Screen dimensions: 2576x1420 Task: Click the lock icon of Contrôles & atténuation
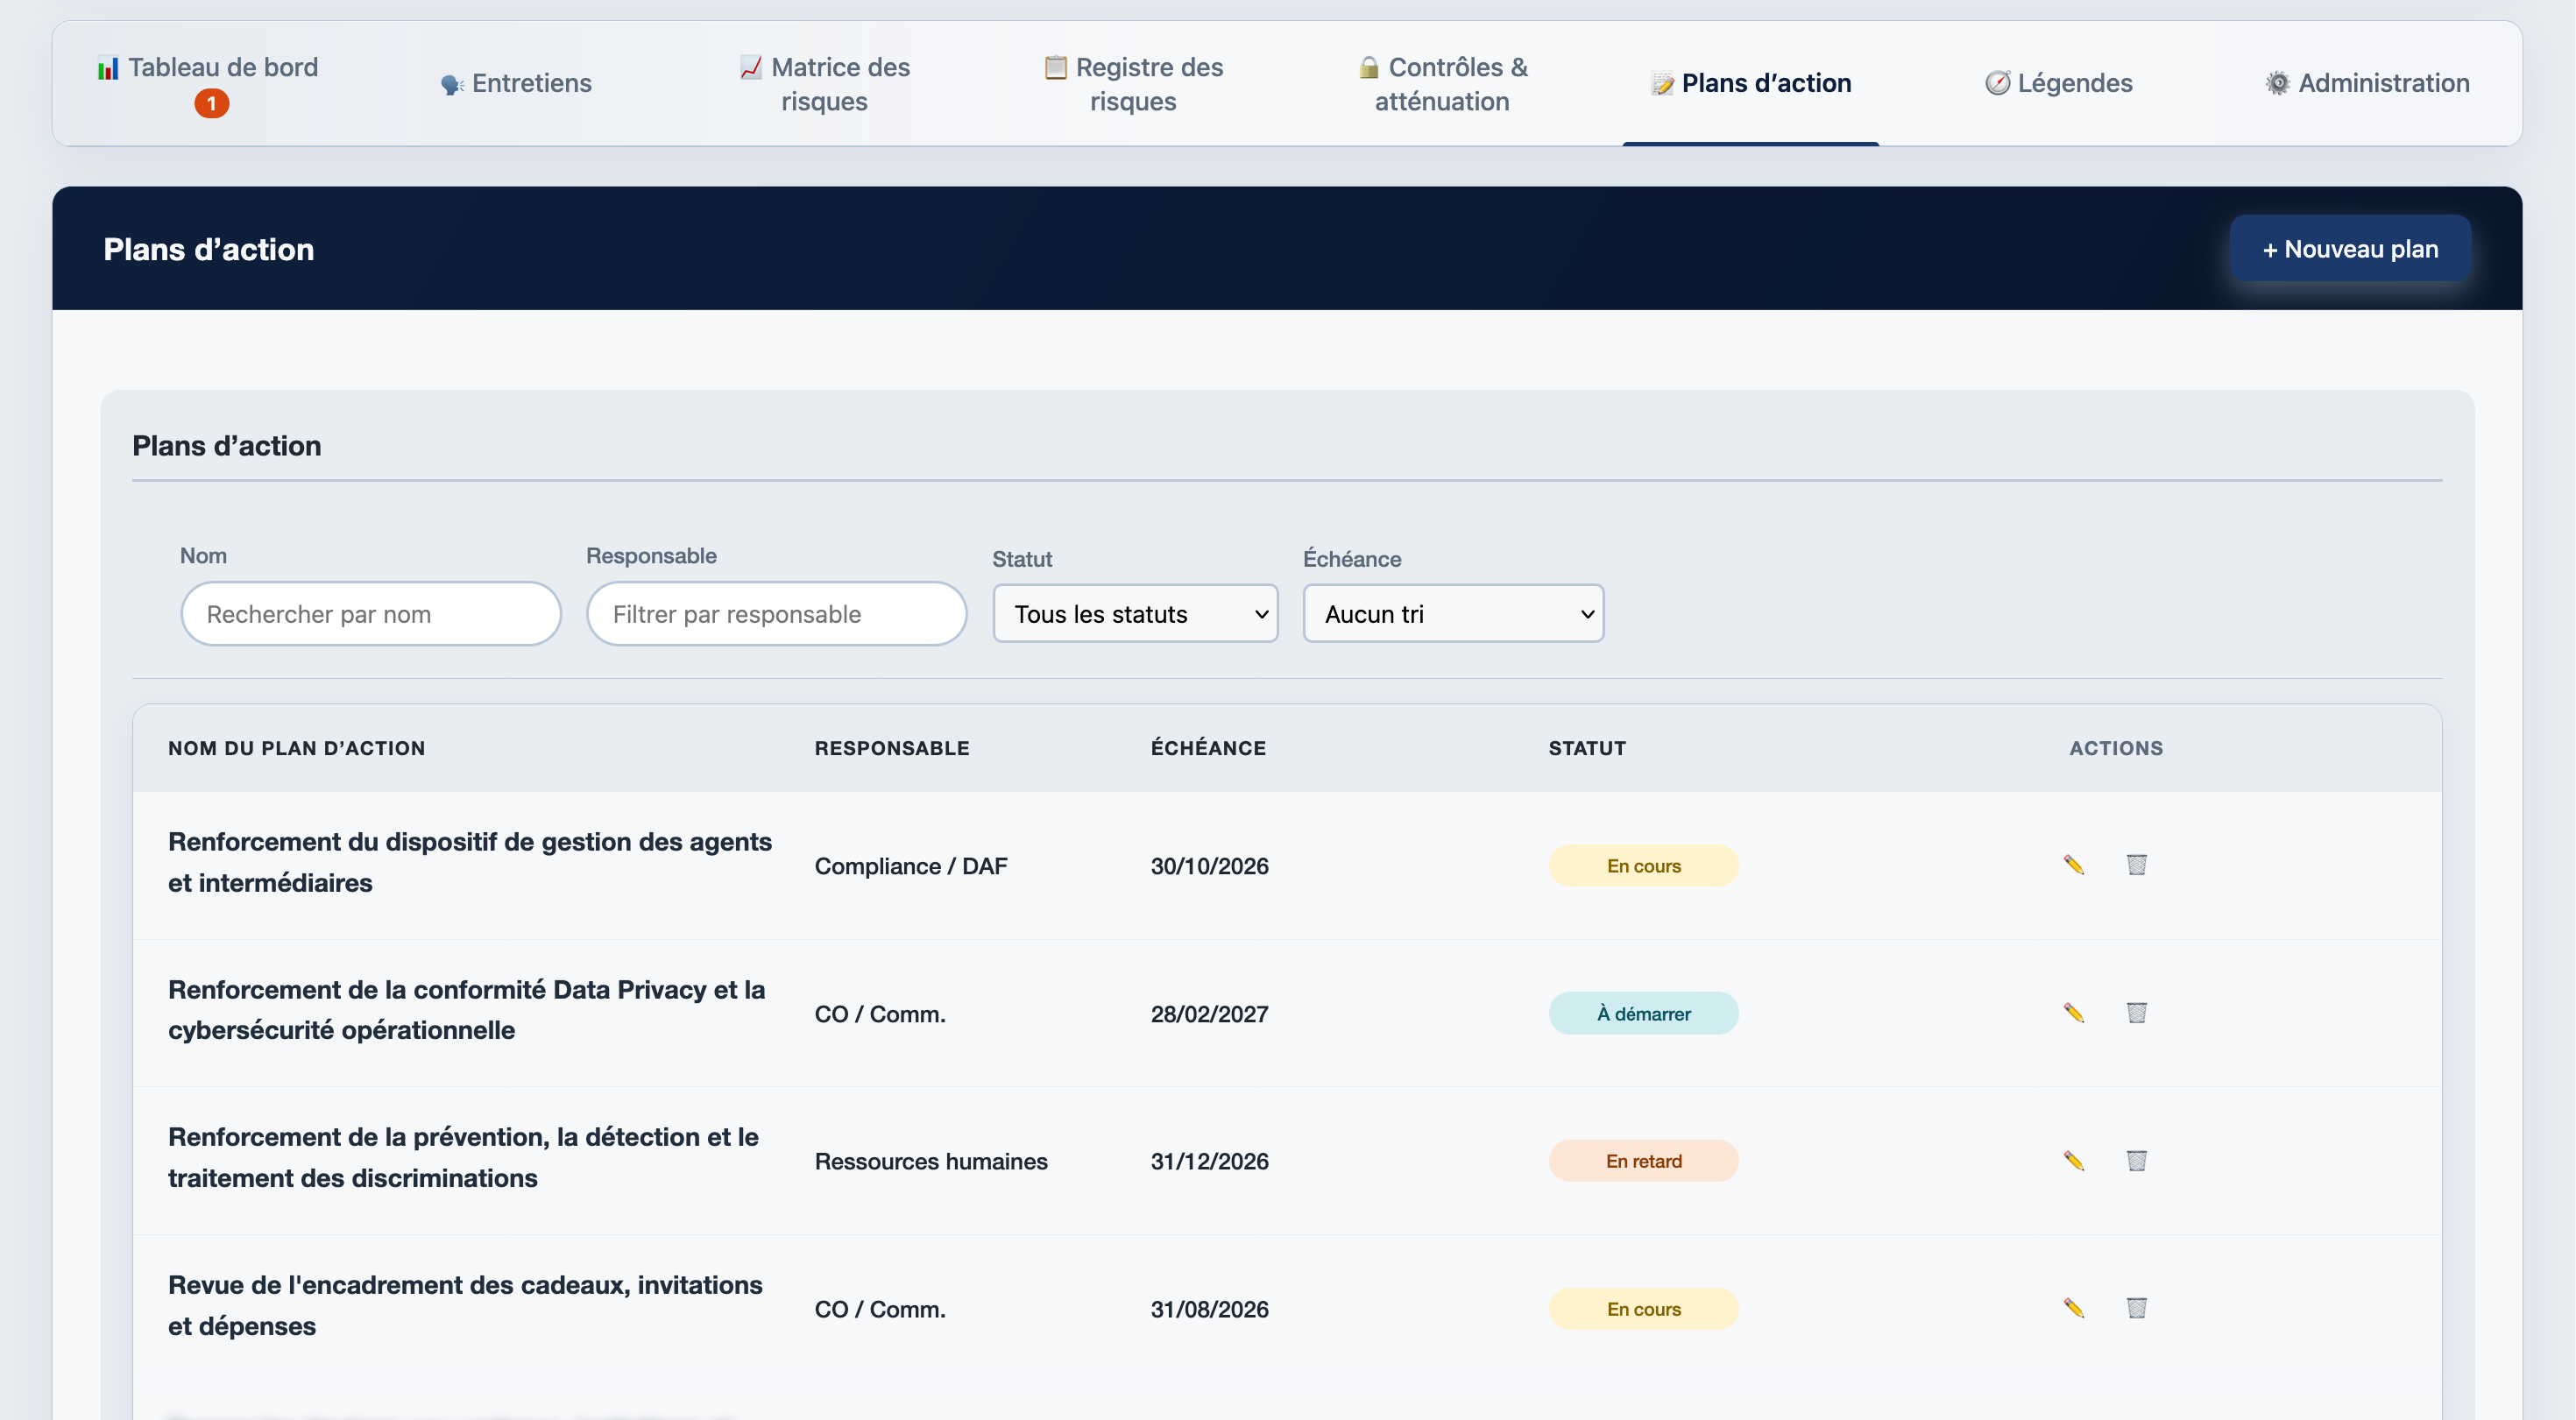(1369, 67)
